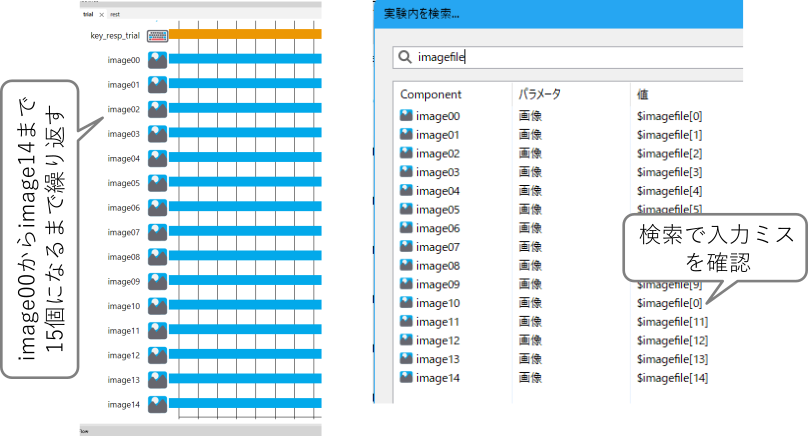This screenshot has width=808, height=436.
Task: Click image12 icon in search results
Action: (x=406, y=340)
